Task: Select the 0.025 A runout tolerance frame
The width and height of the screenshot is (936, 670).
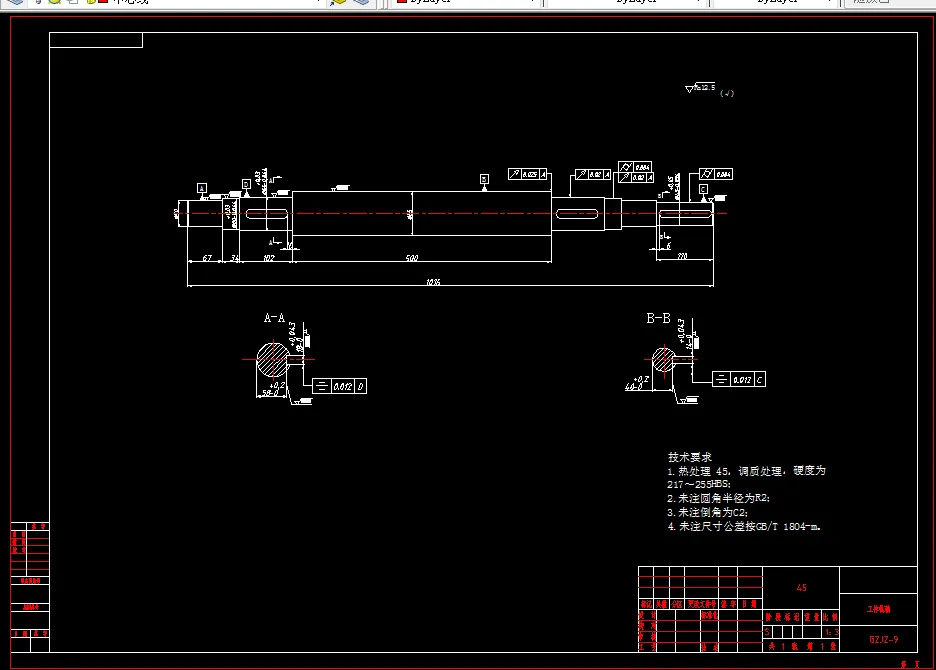Action: tap(527, 174)
